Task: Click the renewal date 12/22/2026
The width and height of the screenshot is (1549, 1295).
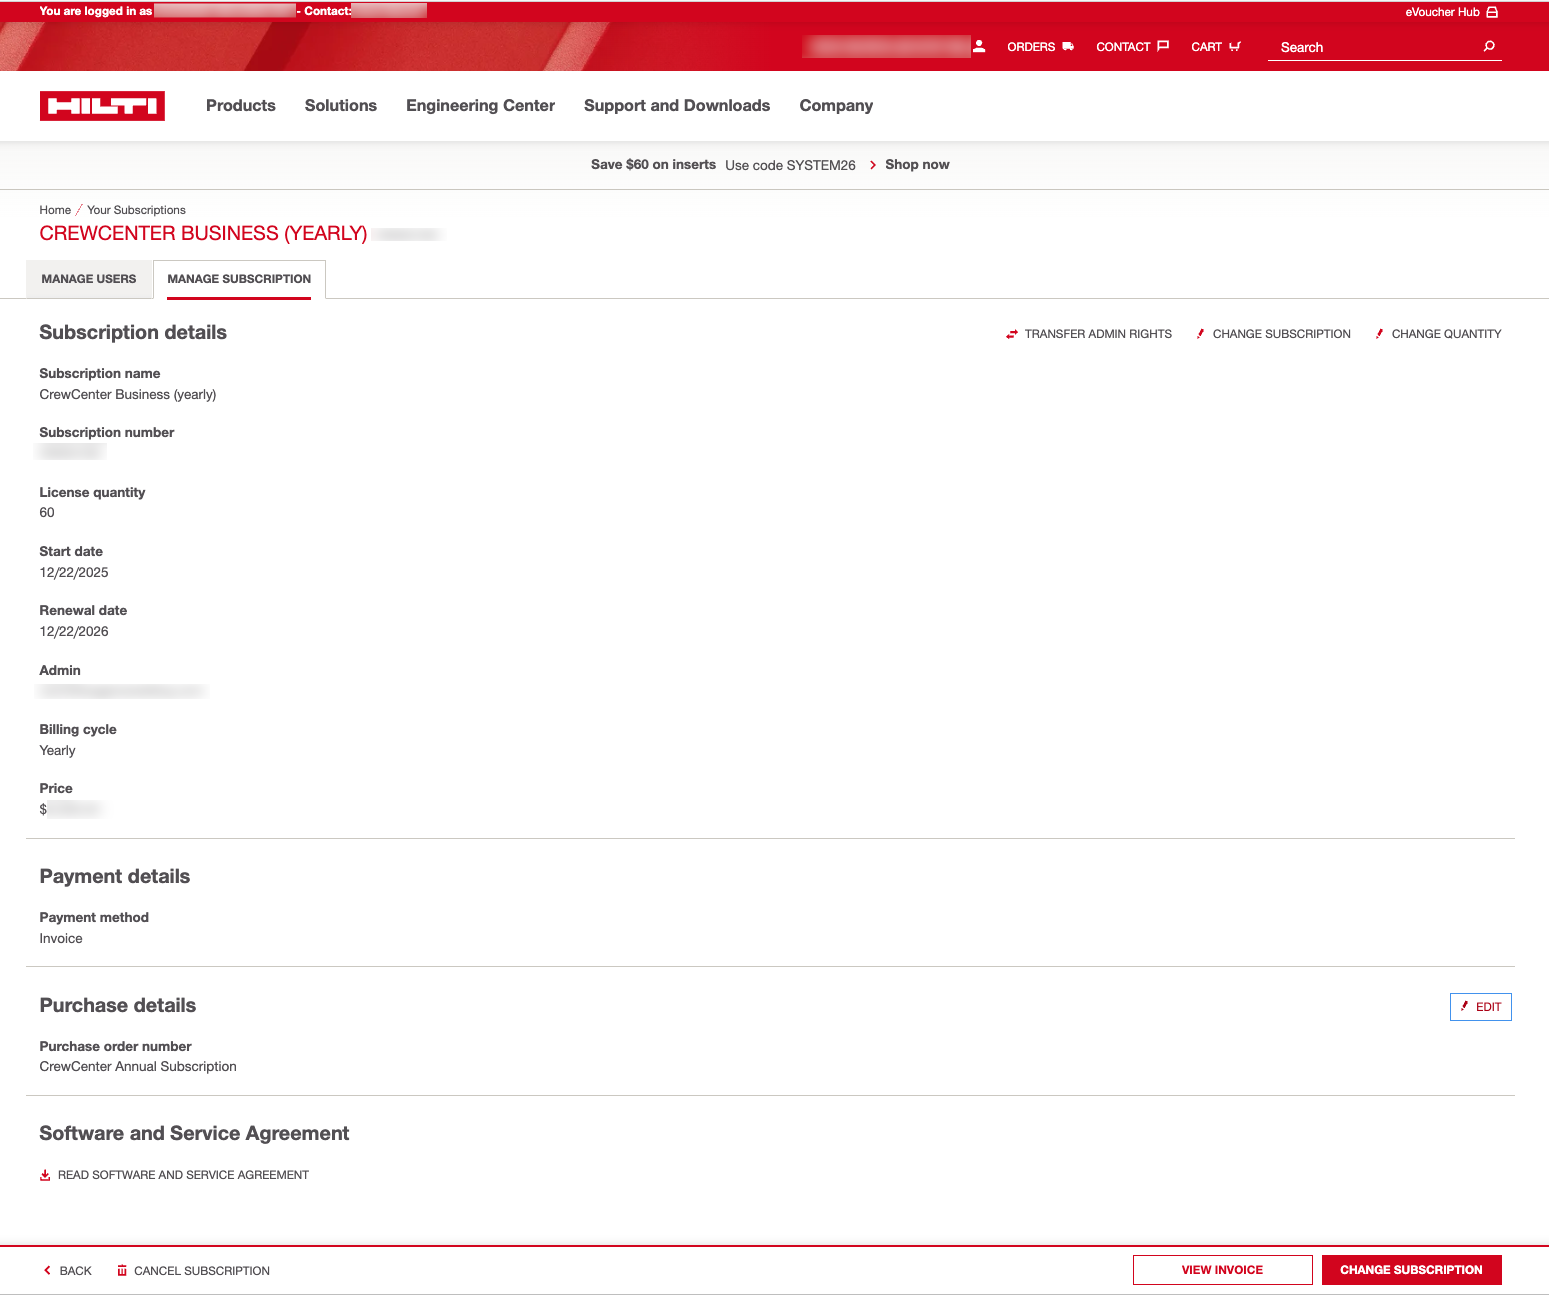Action: tap(74, 631)
